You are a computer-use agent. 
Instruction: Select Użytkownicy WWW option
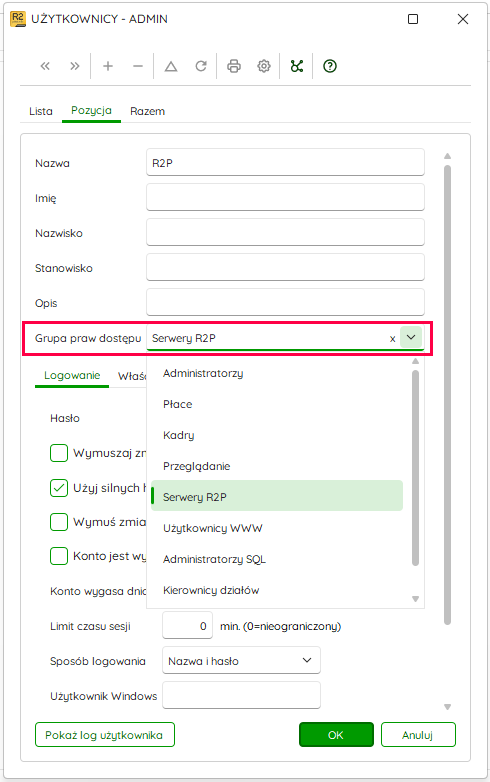(x=277, y=528)
